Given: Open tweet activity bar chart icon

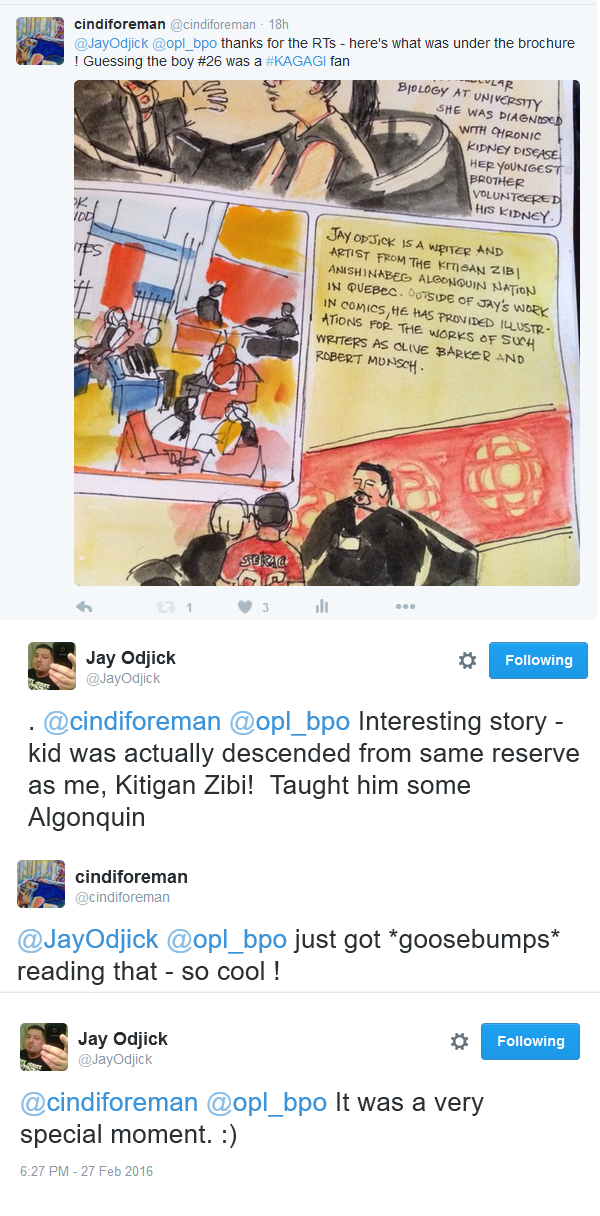Looking at the screenshot, I should pos(322,606).
